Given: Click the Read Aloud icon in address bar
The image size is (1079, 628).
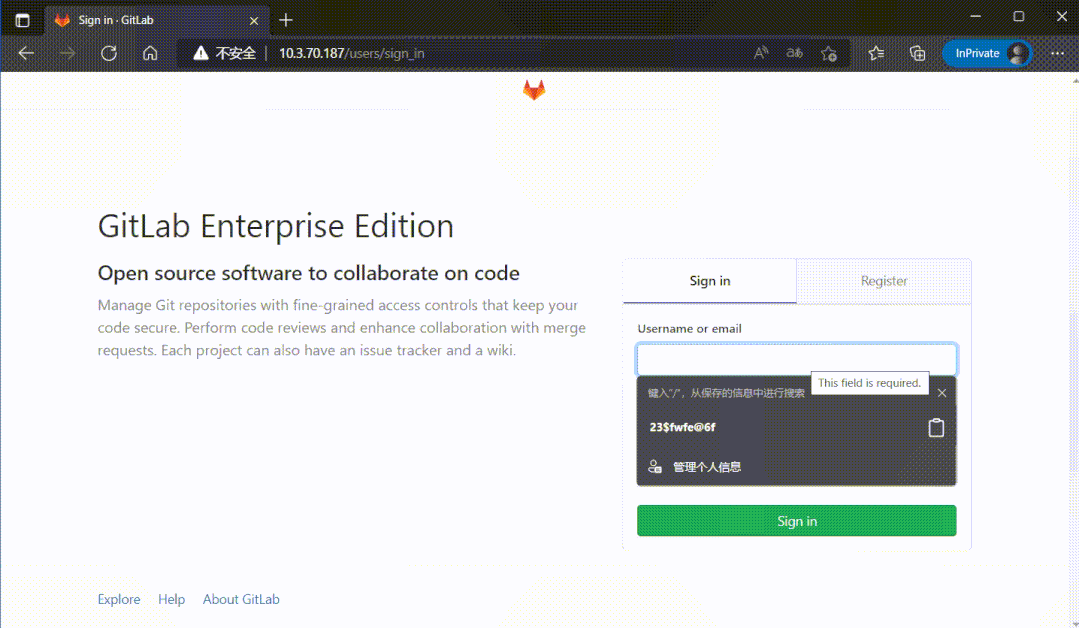Looking at the screenshot, I should click(761, 53).
